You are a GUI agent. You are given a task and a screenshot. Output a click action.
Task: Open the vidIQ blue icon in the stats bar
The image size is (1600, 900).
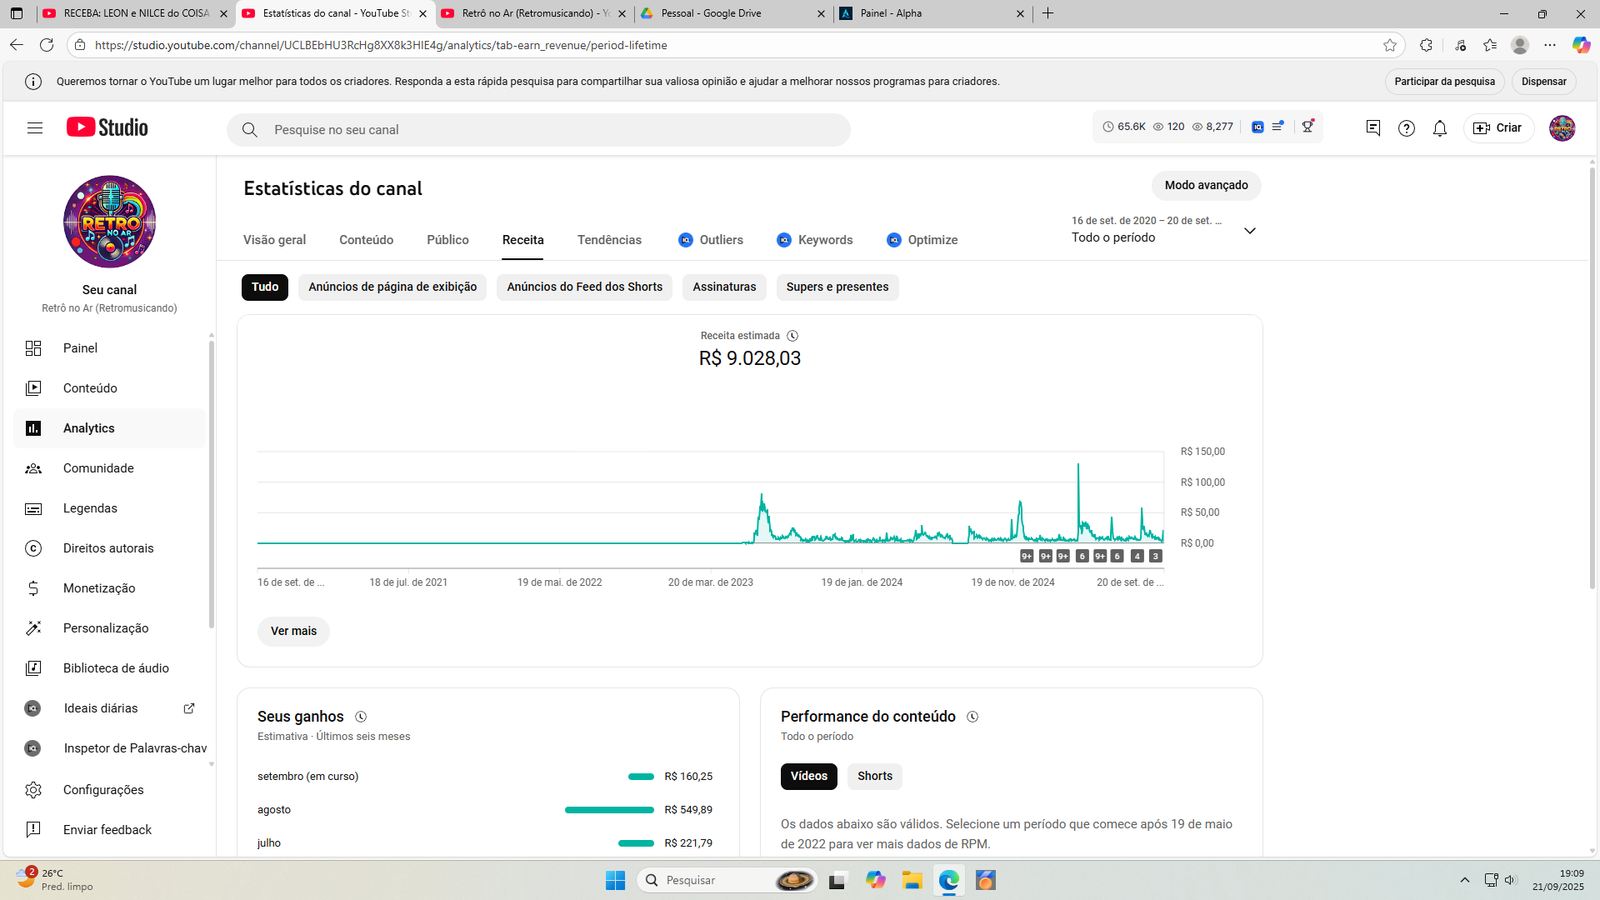[x=1258, y=127]
